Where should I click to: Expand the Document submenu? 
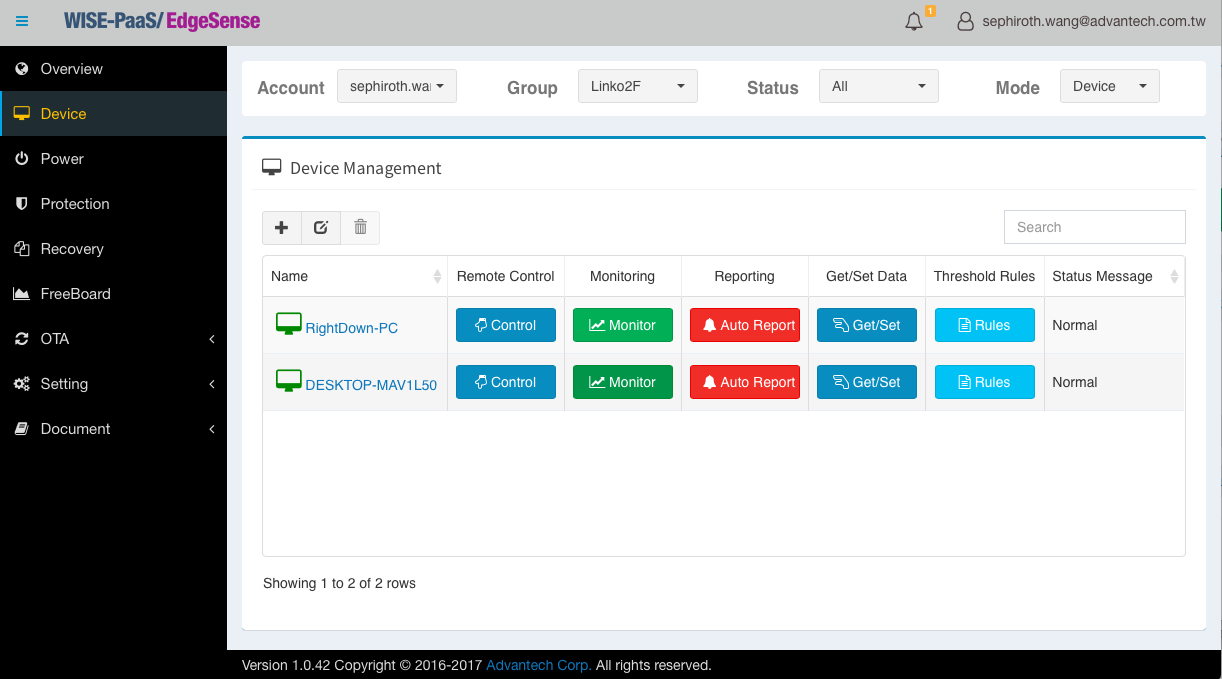pos(113,429)
